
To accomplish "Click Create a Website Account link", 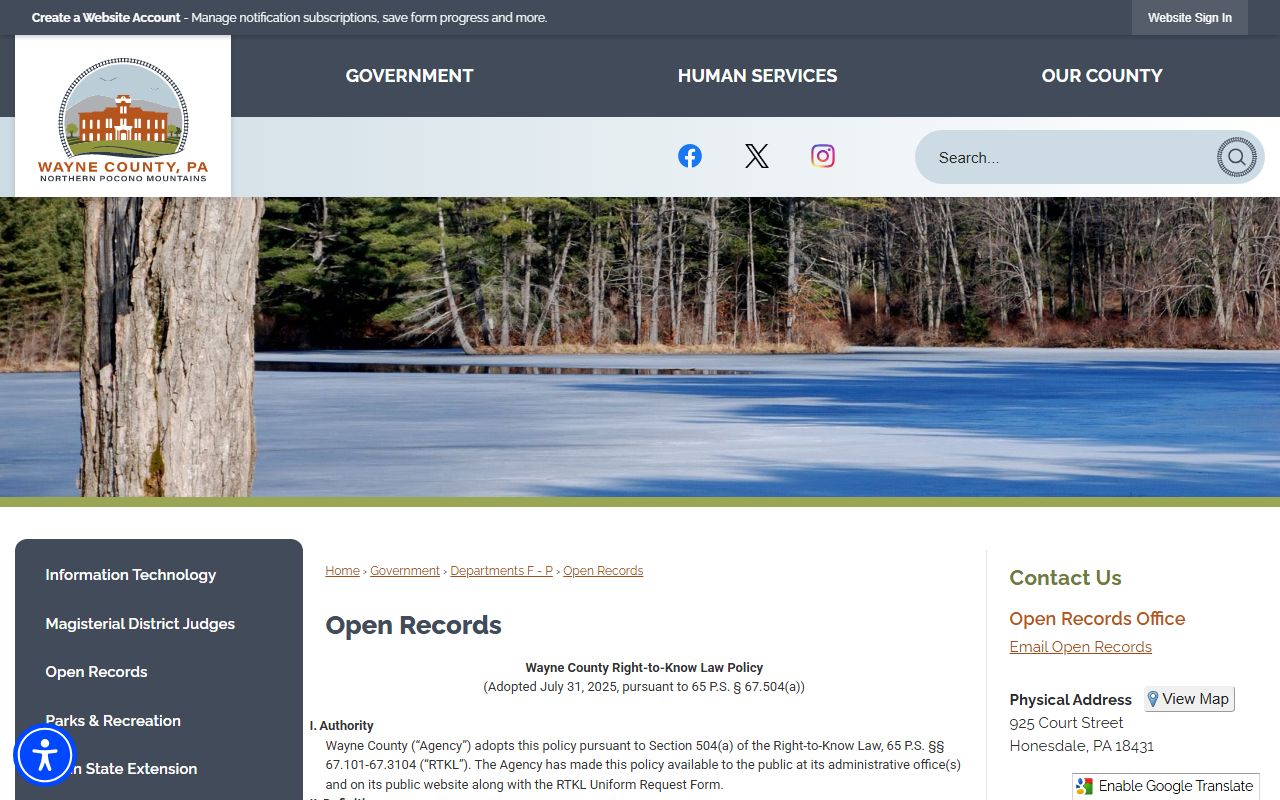I will [106, 18].
